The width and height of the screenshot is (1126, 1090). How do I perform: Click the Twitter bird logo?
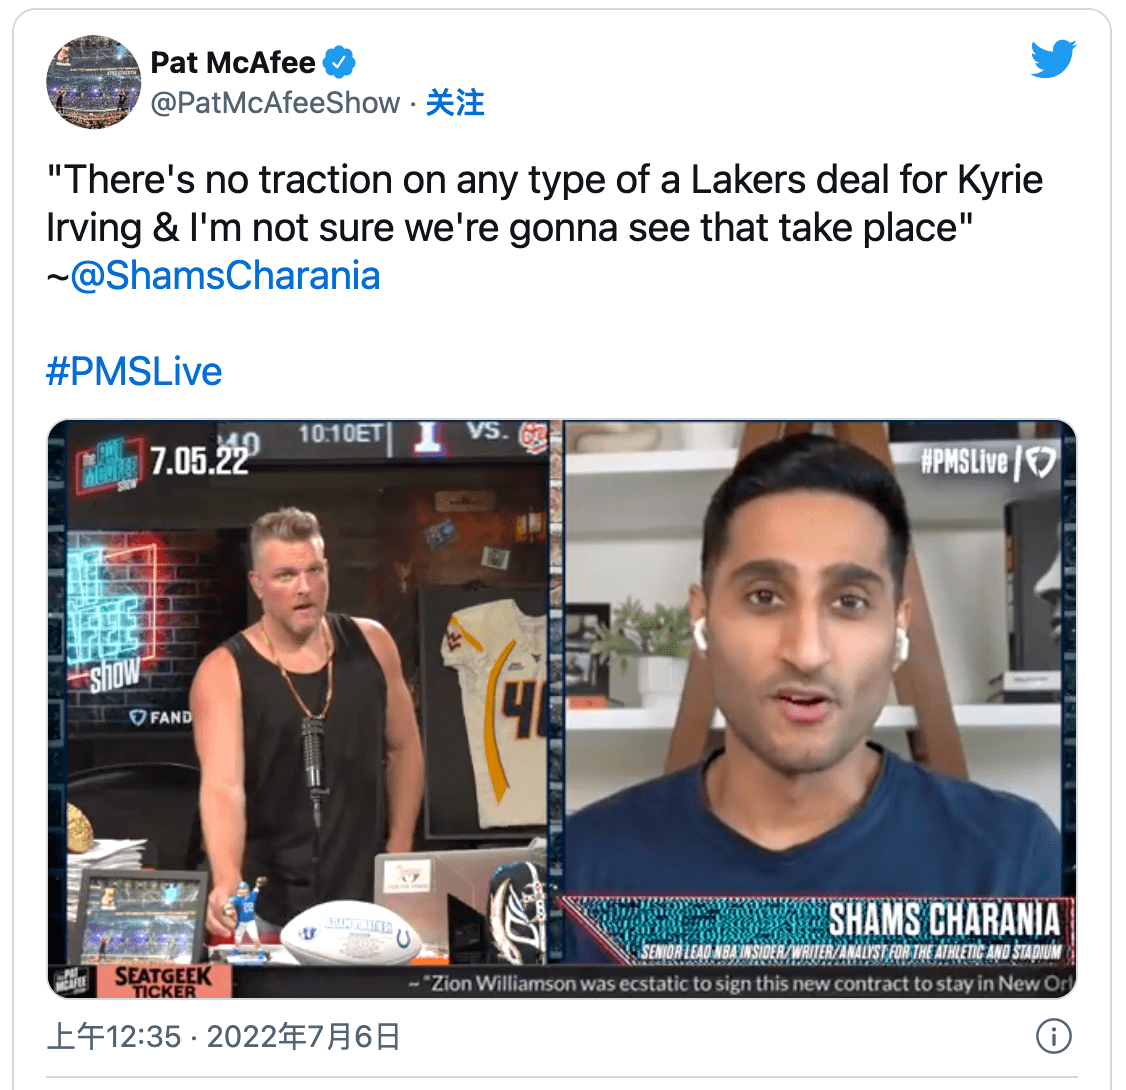(x=1053, y=59)
